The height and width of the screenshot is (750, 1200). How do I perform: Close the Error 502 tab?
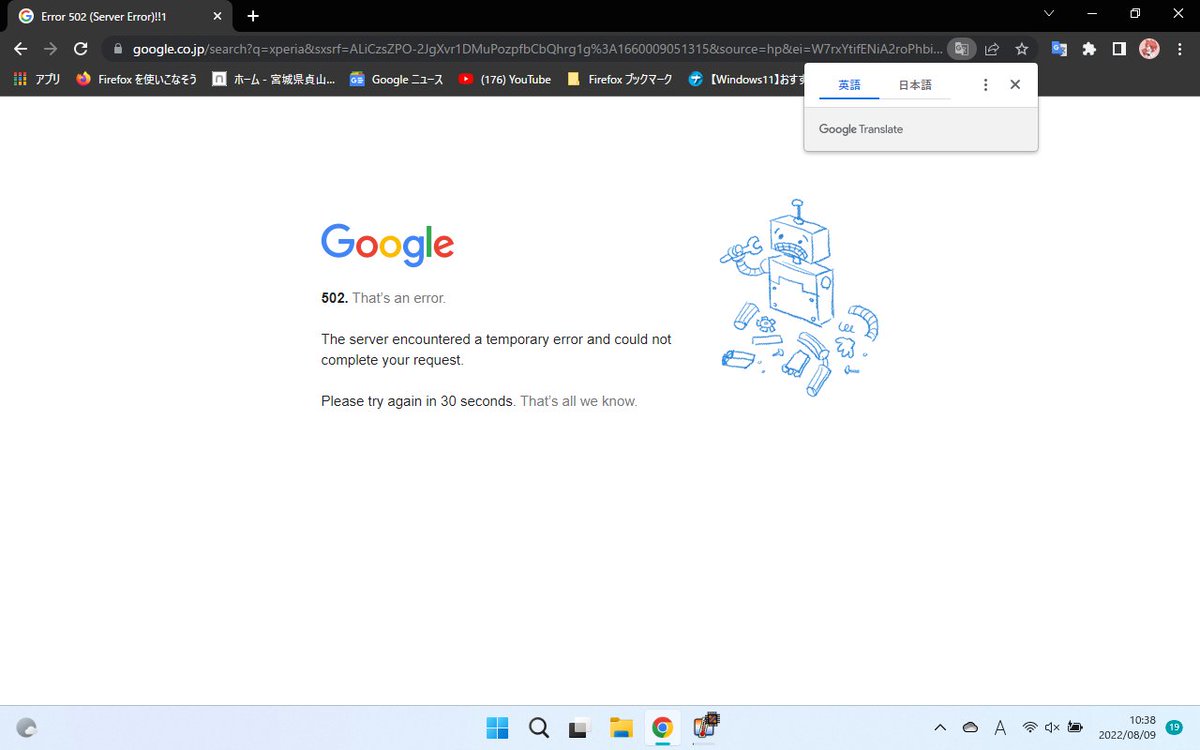[217, 16]
